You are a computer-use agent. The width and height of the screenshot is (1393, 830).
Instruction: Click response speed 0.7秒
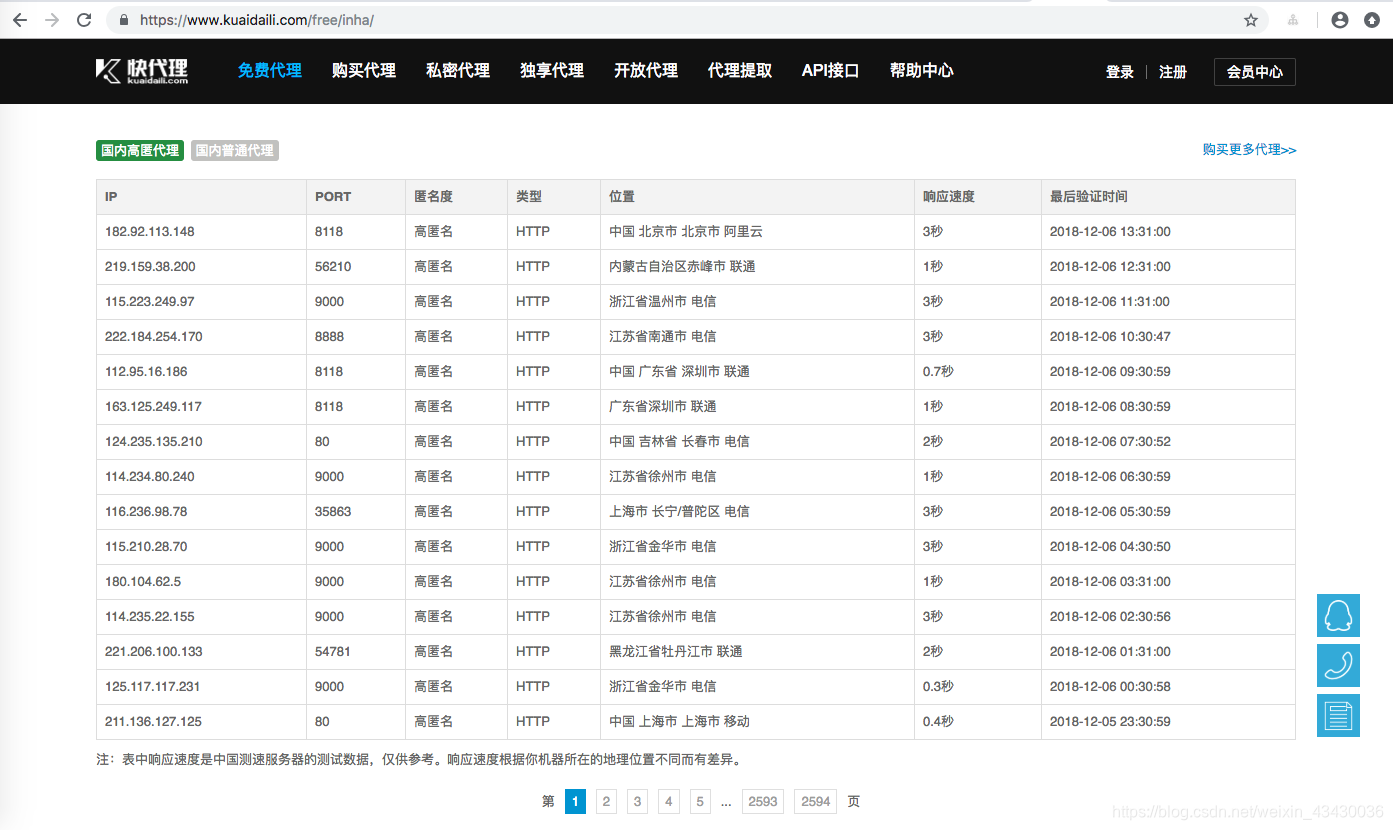pos(938,372)
